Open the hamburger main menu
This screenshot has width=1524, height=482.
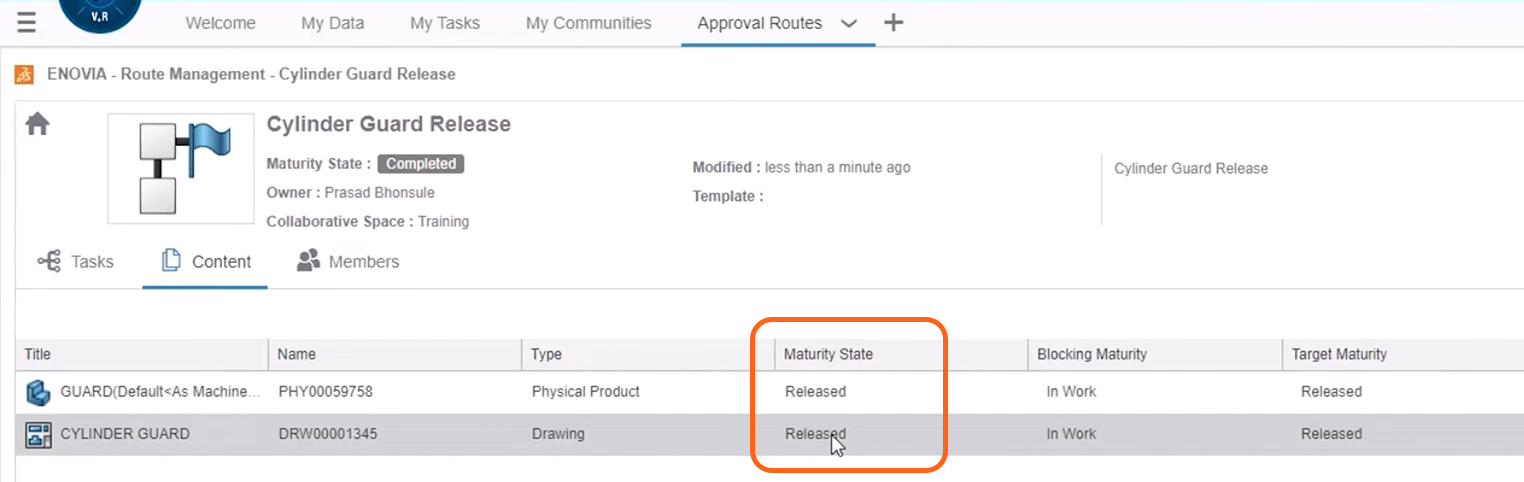(x=27, y=22)
